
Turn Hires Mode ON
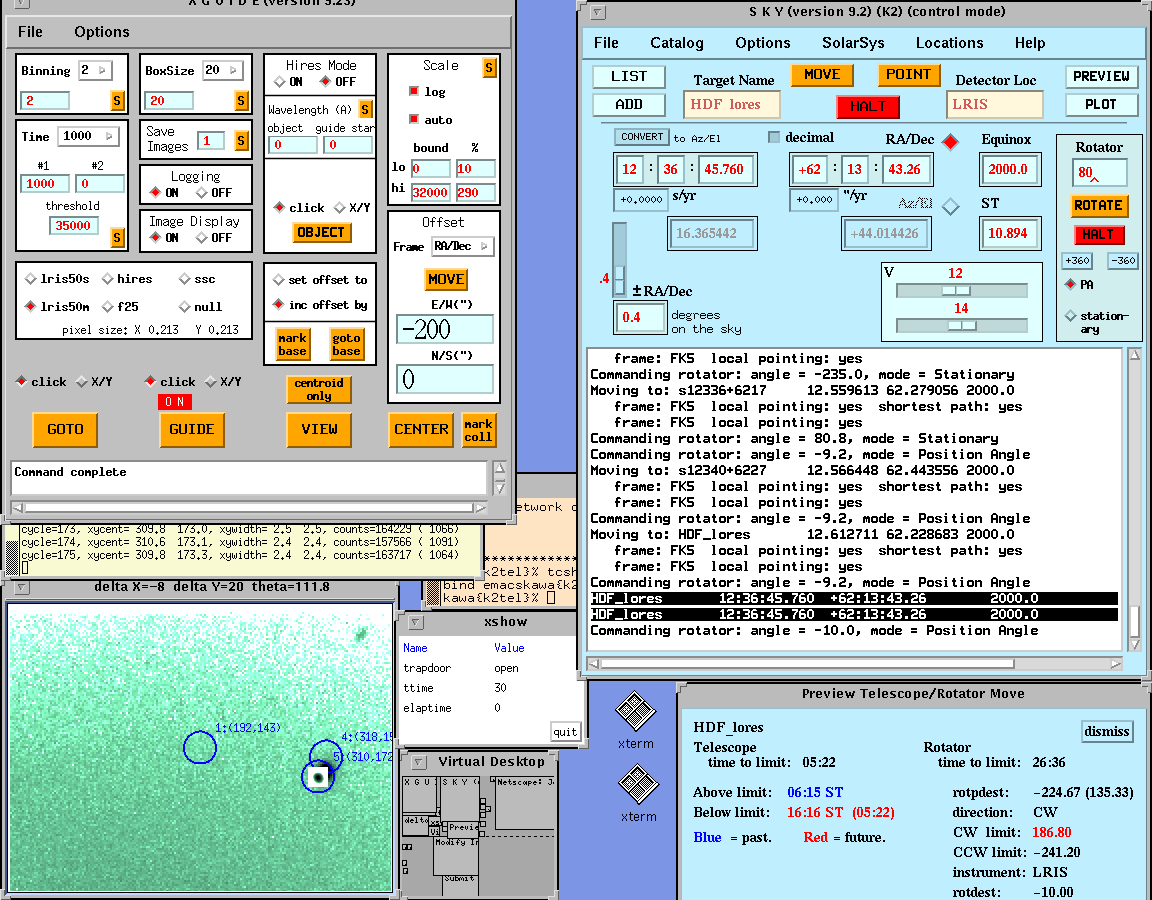pos(280,82)
